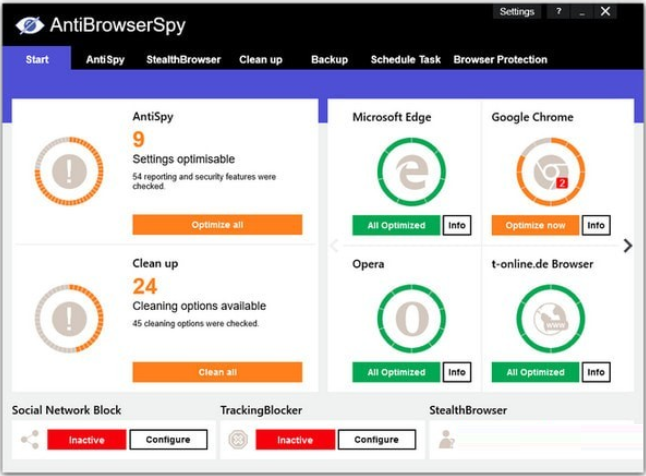646x476 pixels.
Task: Open the Schedule Task tab
Action: click(x=405, y=60)
